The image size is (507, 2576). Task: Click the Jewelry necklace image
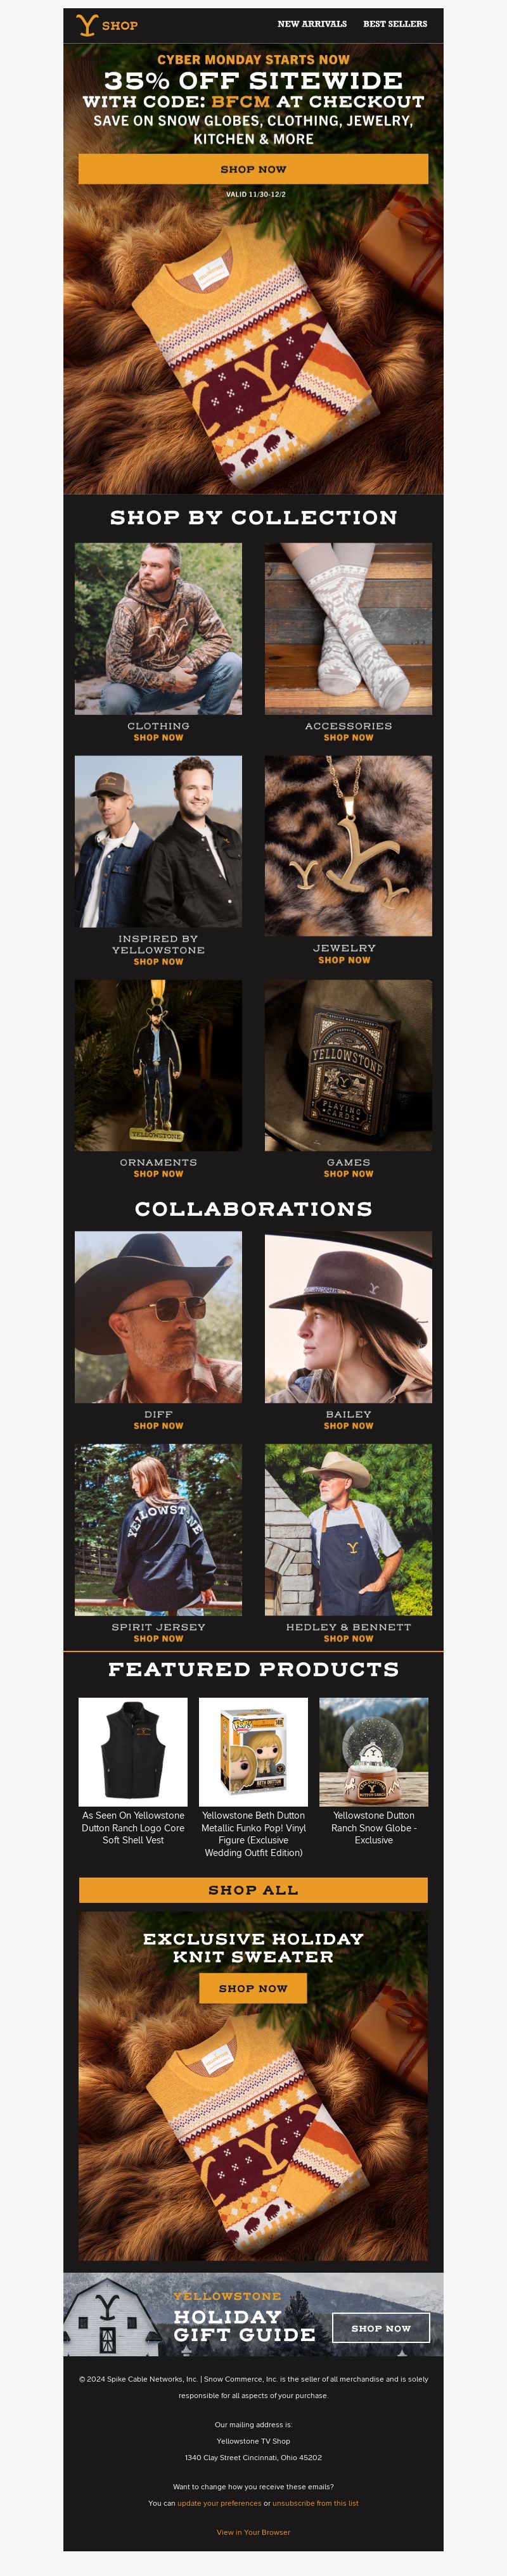348,846
